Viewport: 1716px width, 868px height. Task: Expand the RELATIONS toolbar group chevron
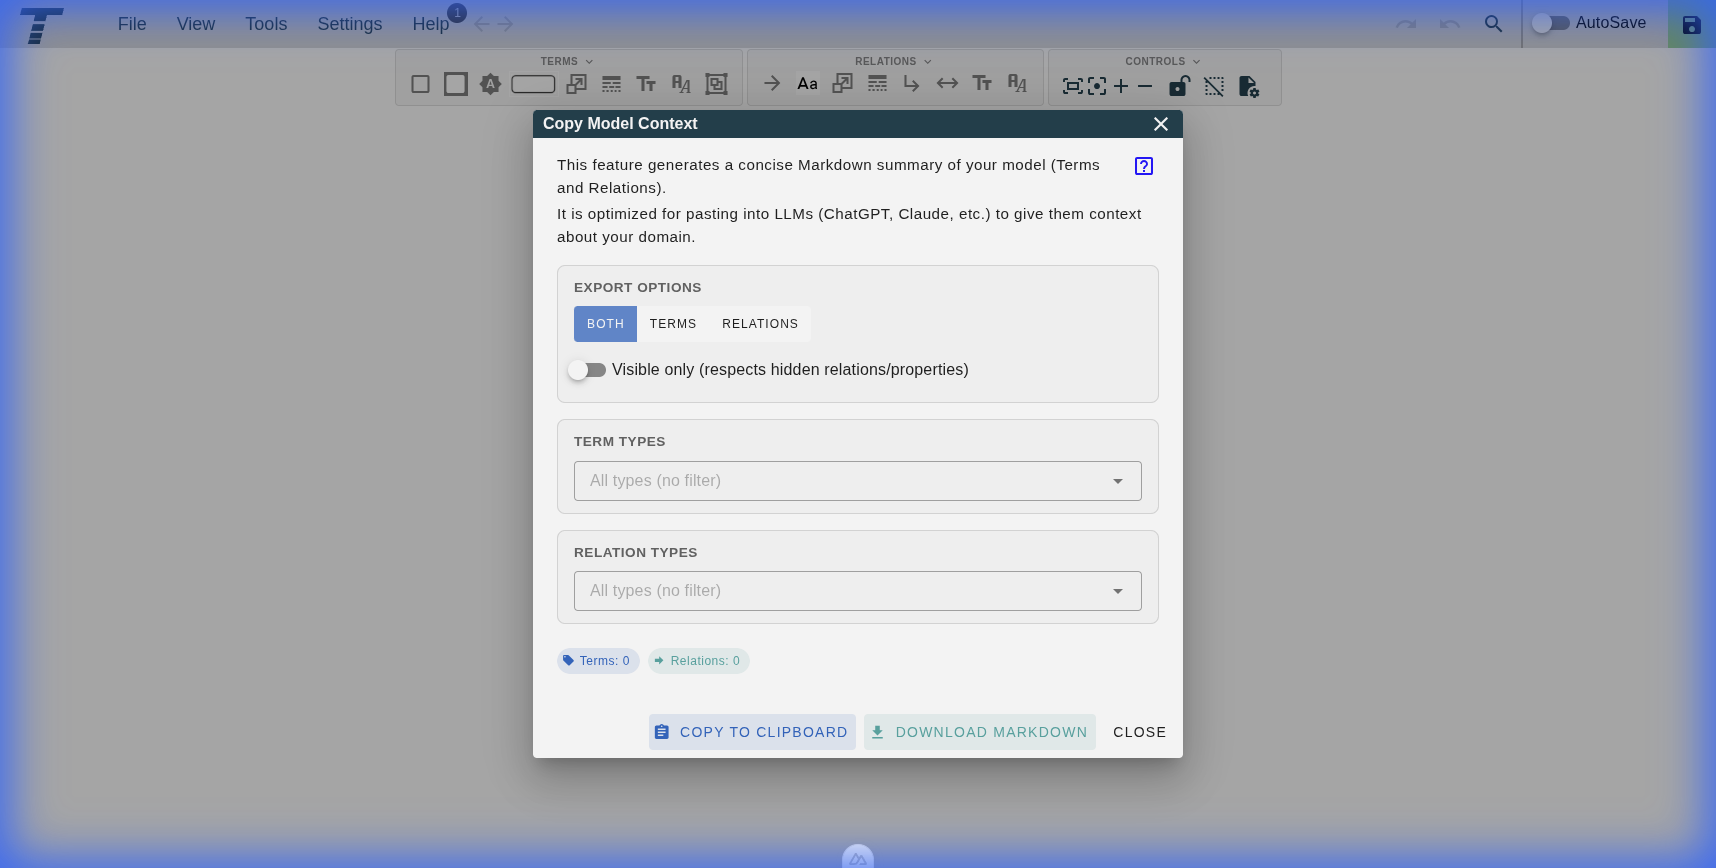(928, 62)
